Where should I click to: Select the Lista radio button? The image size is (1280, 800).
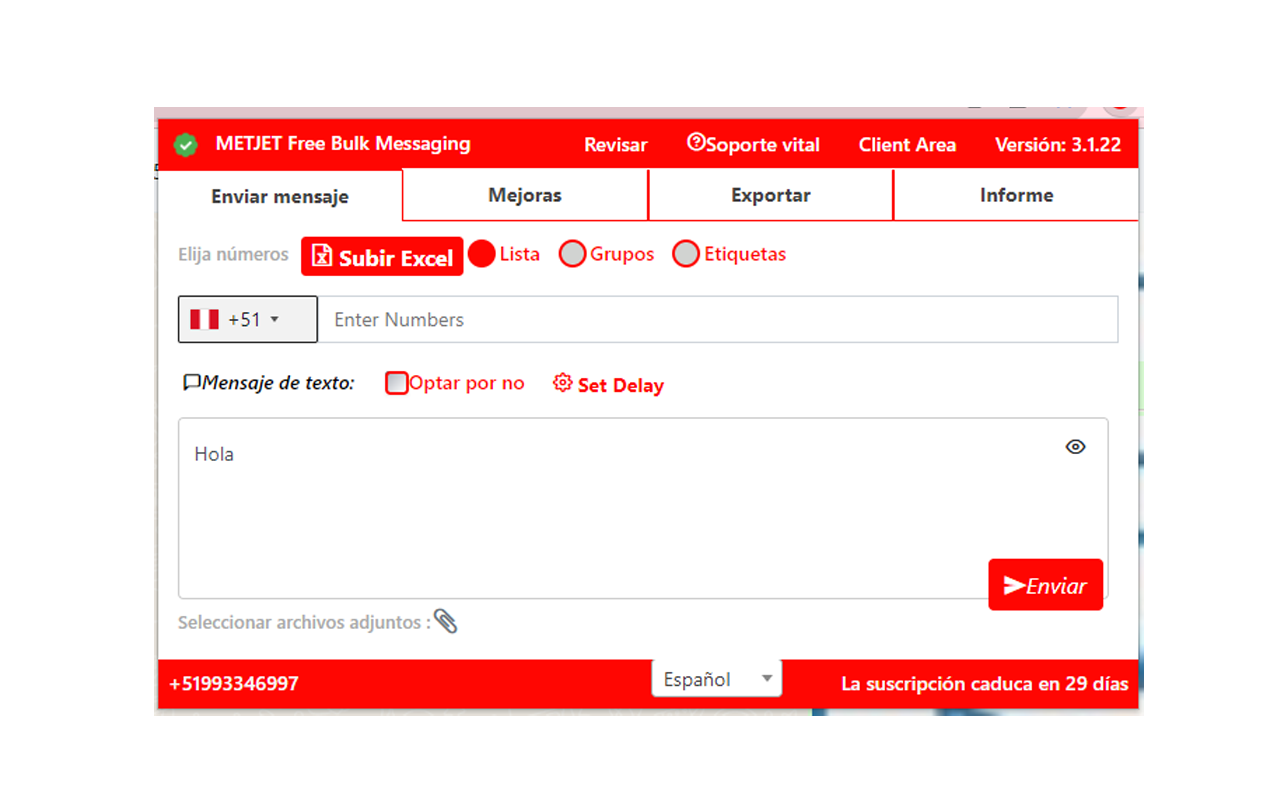(483, 254)
